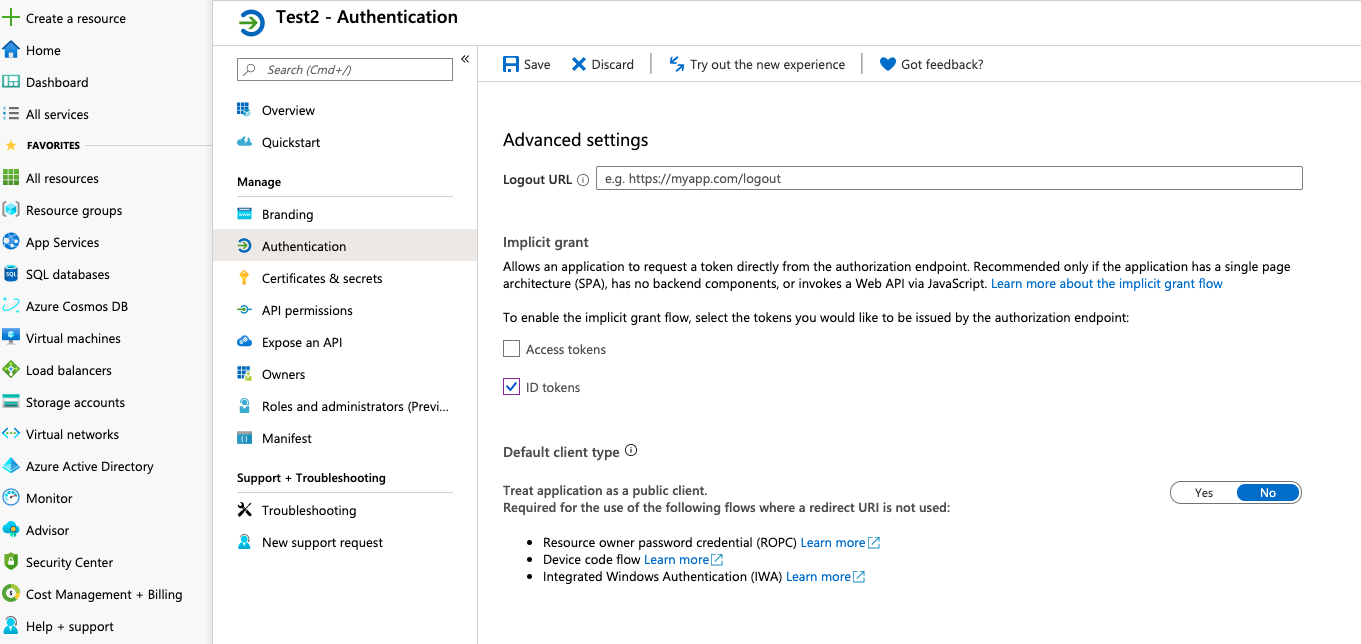Click the Load balancers diamond icon
Viewport: 1361px width, 644px height.
[11, 370]
